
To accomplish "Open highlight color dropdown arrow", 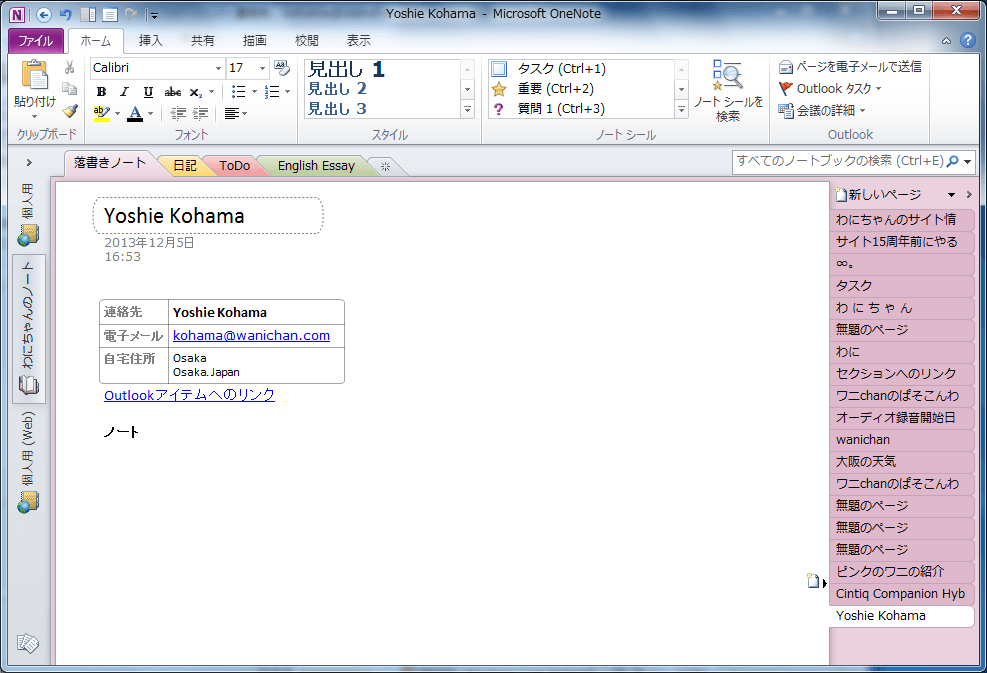I will [117, 114].
